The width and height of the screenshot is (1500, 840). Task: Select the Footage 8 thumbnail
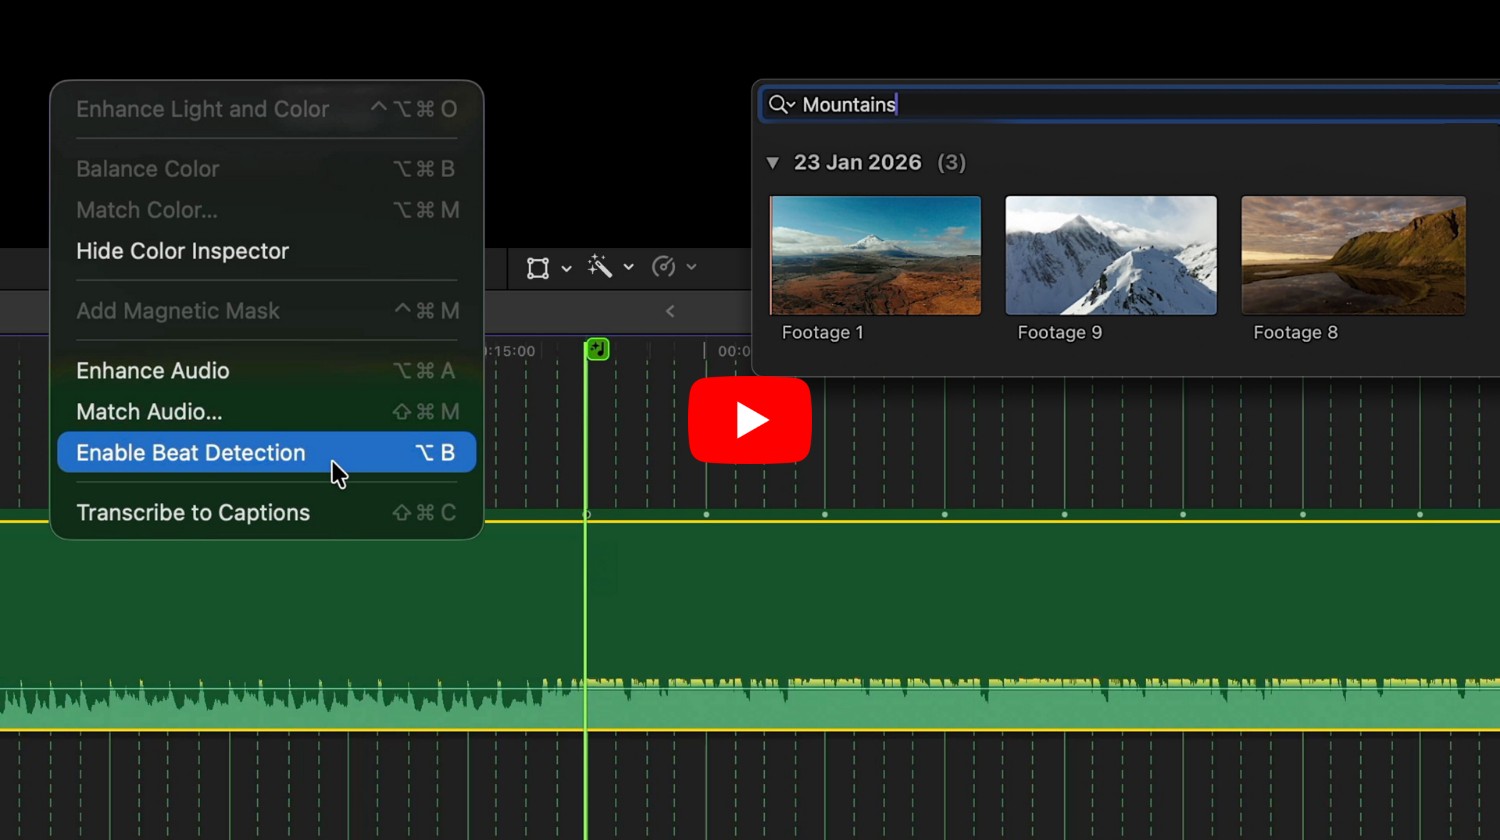pos(1353,256)
